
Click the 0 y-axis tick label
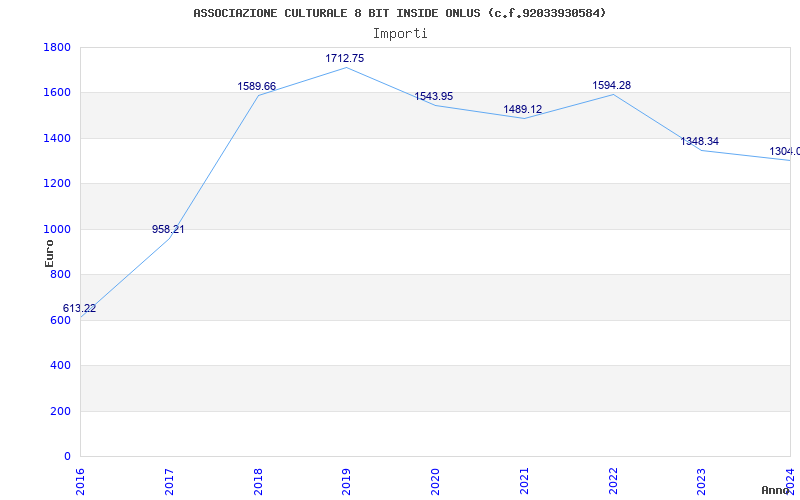(67, 457)
